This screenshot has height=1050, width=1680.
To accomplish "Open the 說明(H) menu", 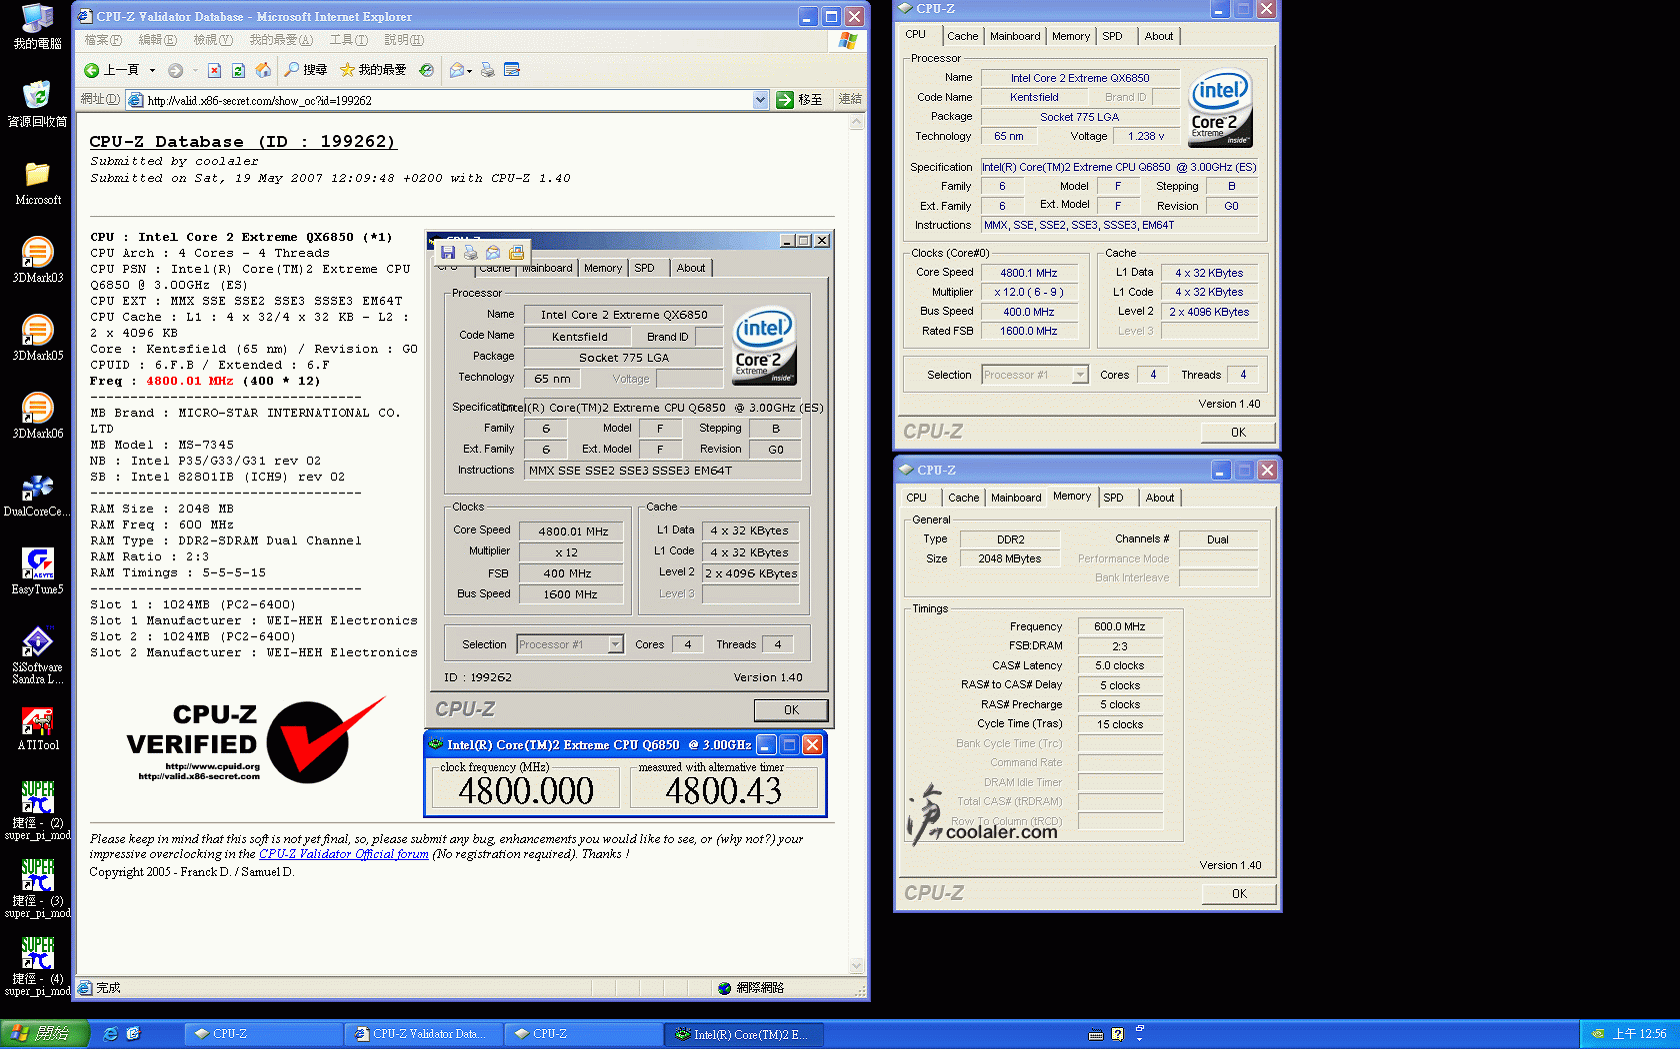I will point(404,40).
